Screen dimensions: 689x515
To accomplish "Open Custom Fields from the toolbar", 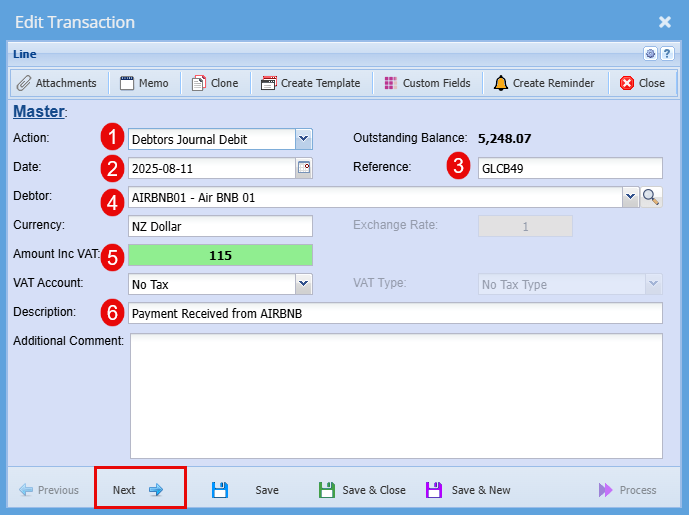I will (427, 83).
